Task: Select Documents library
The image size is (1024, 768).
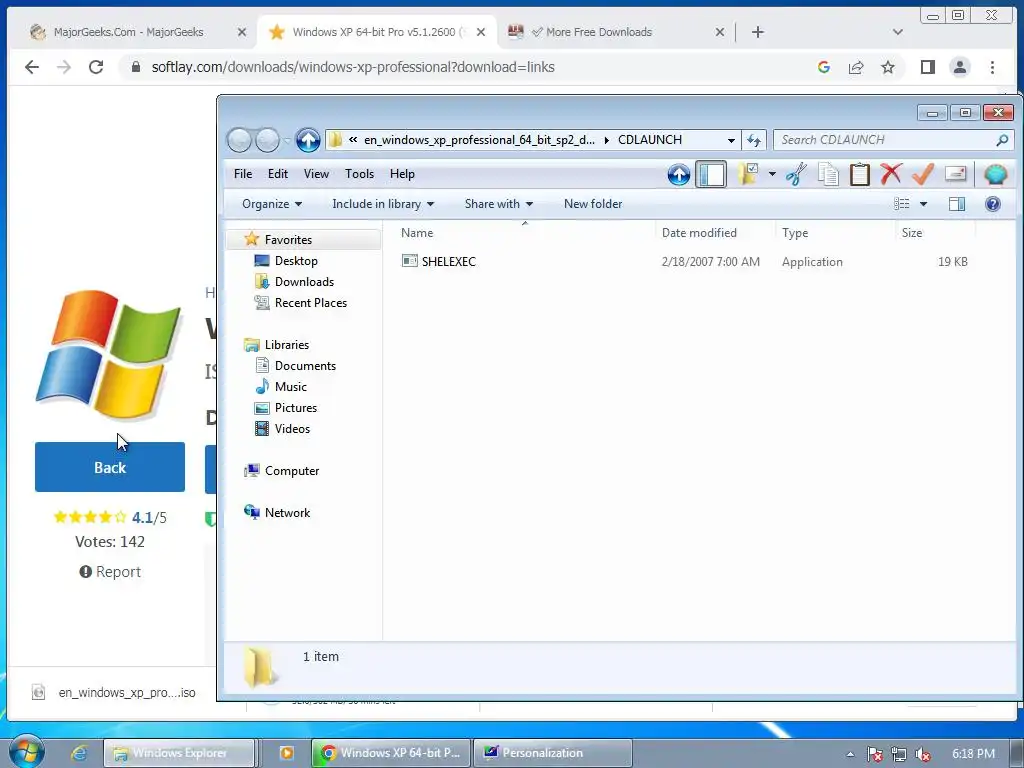Action: (305, 366)
